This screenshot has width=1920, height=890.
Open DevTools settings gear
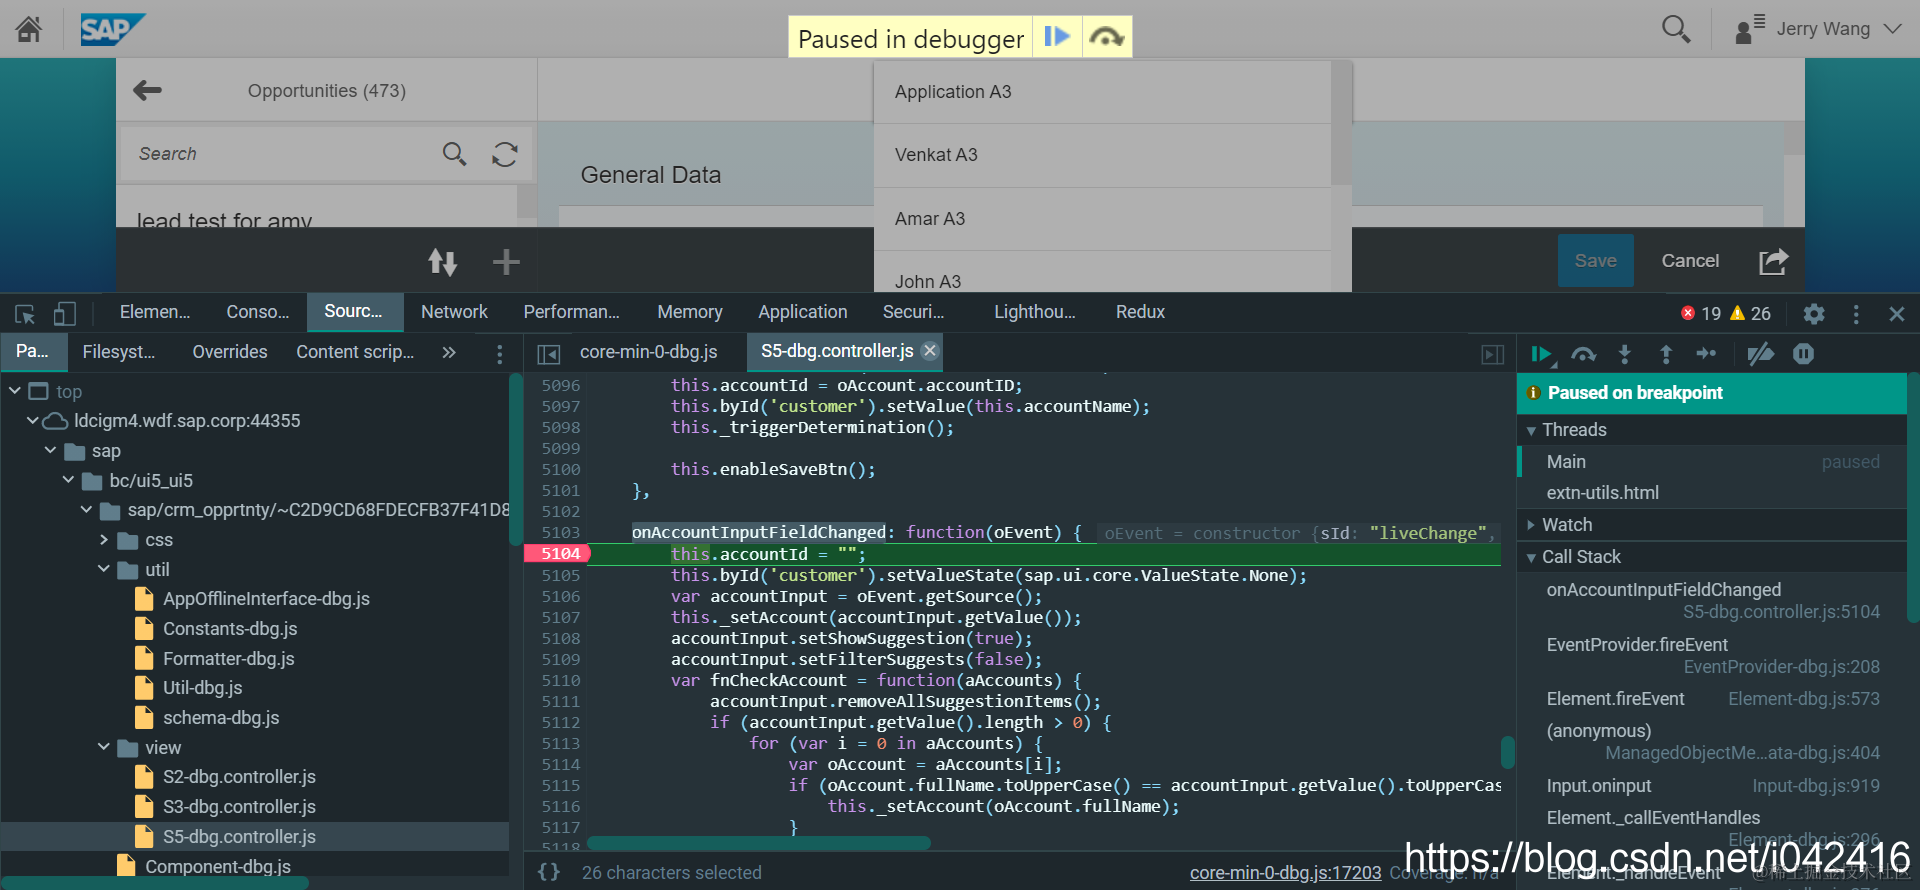click(1814, 314)
